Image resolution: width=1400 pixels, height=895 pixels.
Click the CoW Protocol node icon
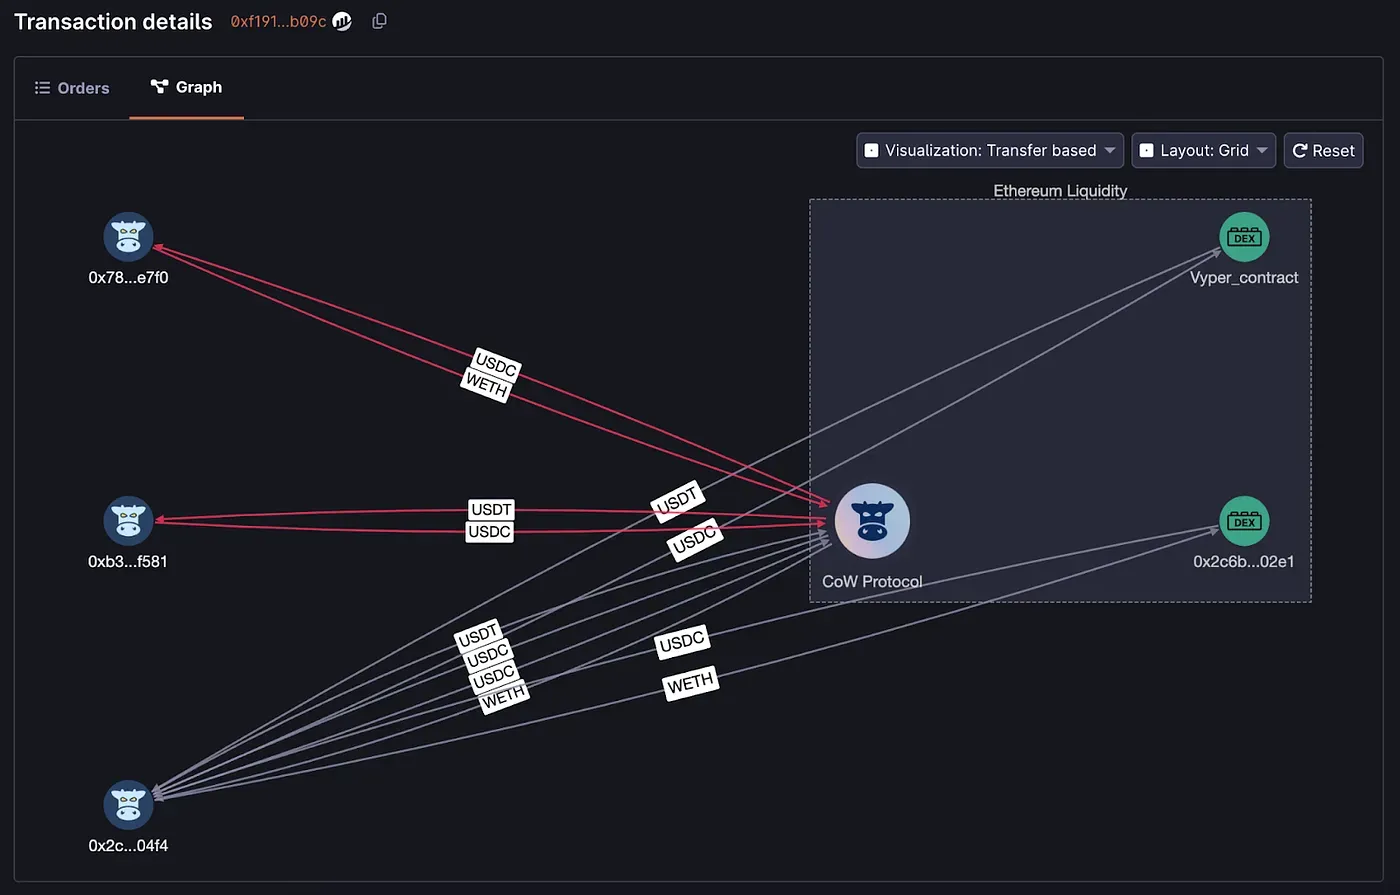tap(872, 520)
